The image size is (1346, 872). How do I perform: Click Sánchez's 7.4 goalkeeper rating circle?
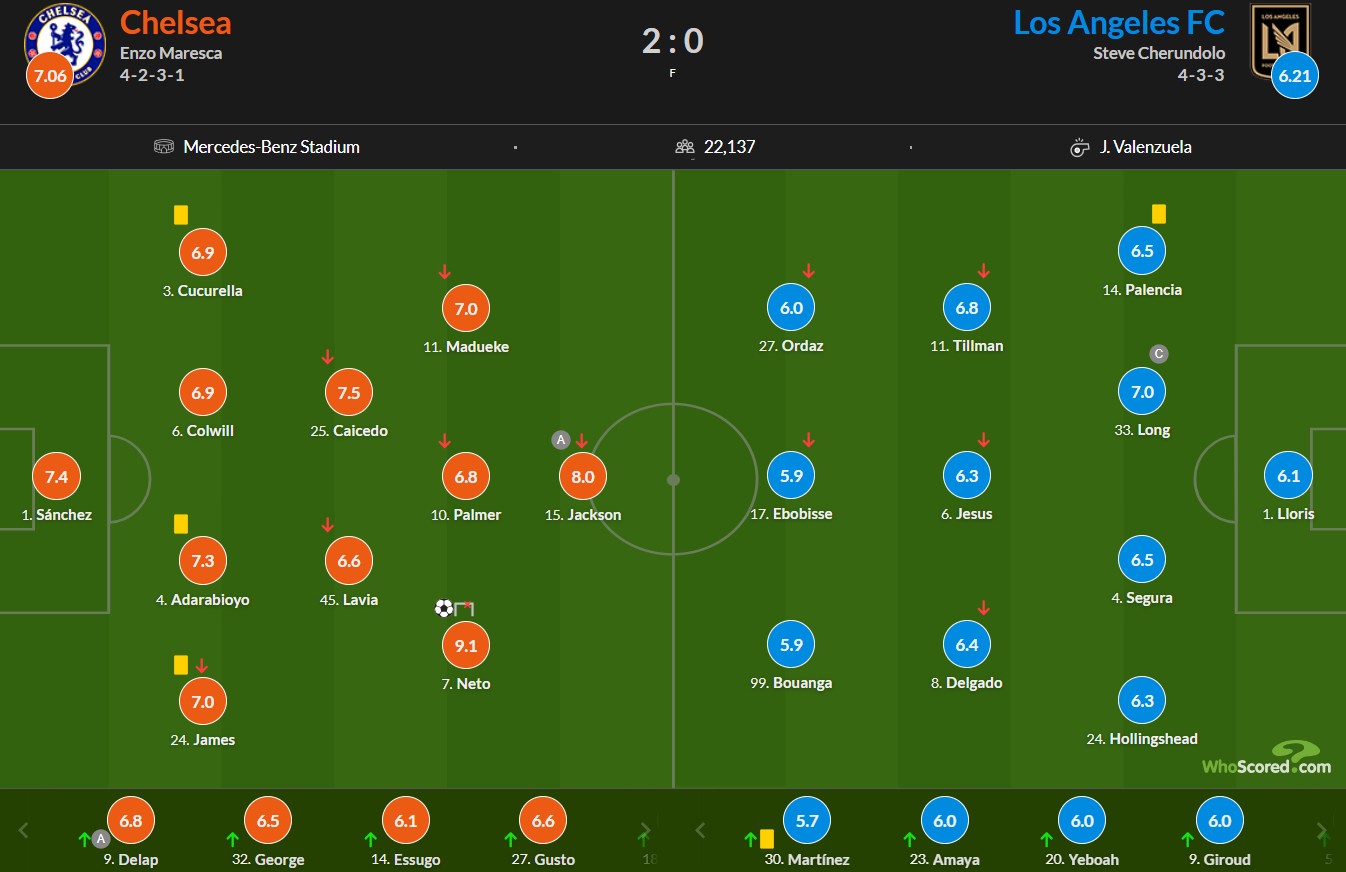point(56,477)
